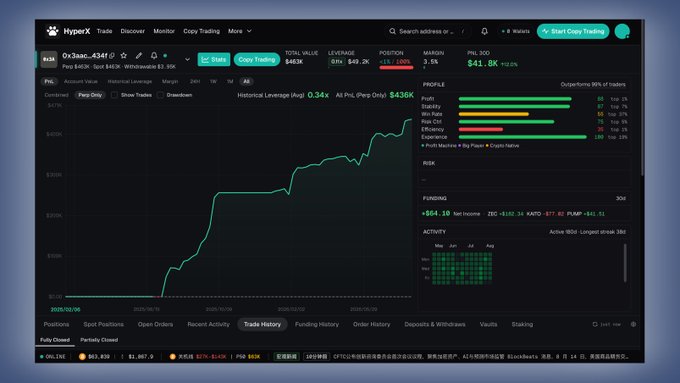Open the Spot Positions tab
This screenshot has width=680, height=383.
[x=103, y=324]
